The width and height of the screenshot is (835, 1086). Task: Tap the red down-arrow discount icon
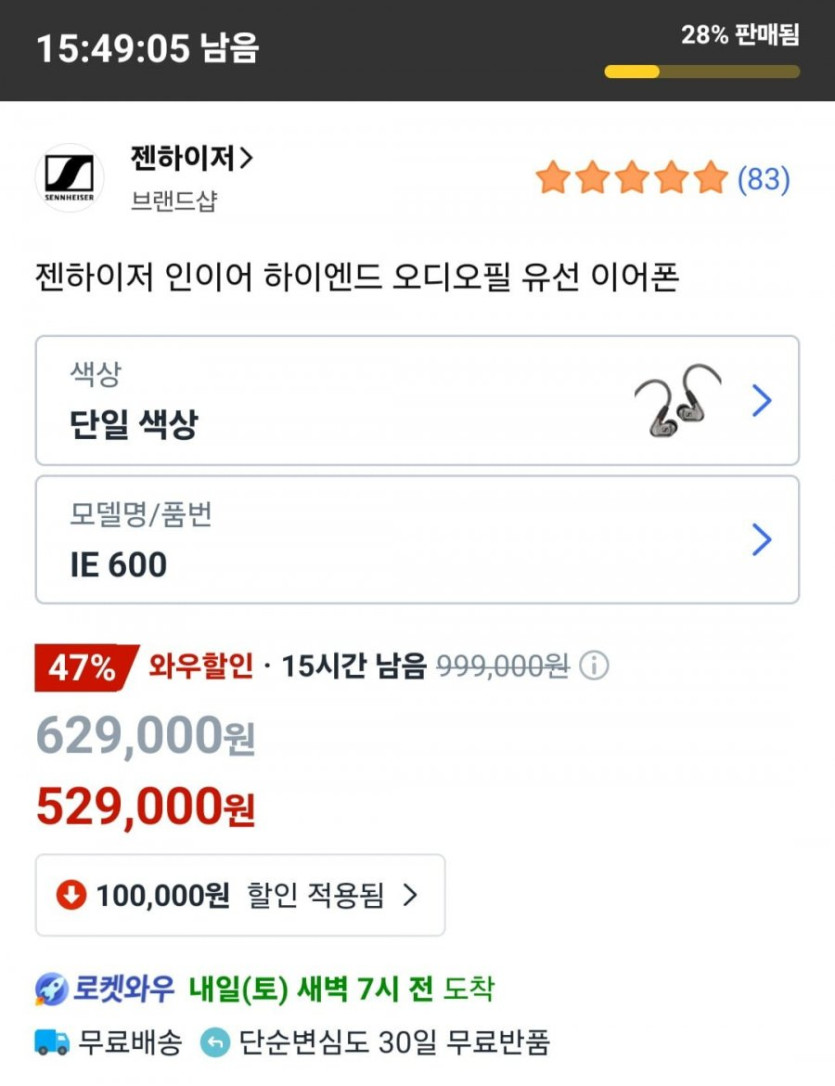[x=72, y=895]
